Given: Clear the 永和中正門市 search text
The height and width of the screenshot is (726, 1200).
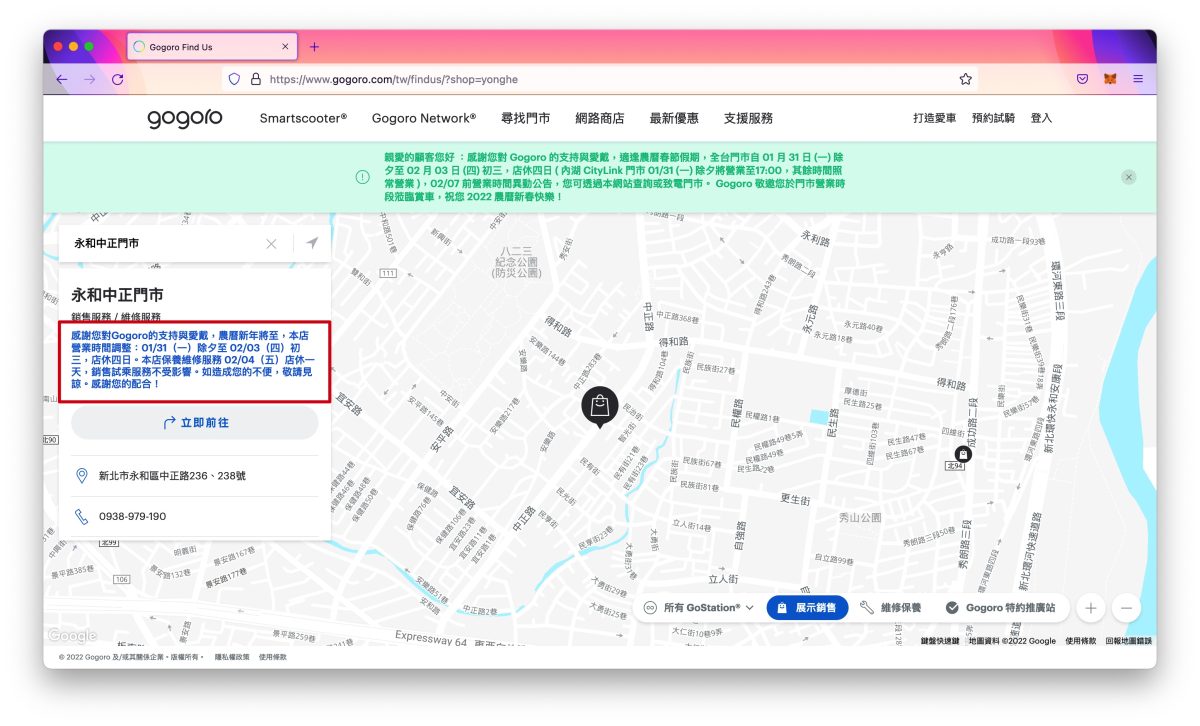Looking at the screenshot, I should click(x=271, y=243).
